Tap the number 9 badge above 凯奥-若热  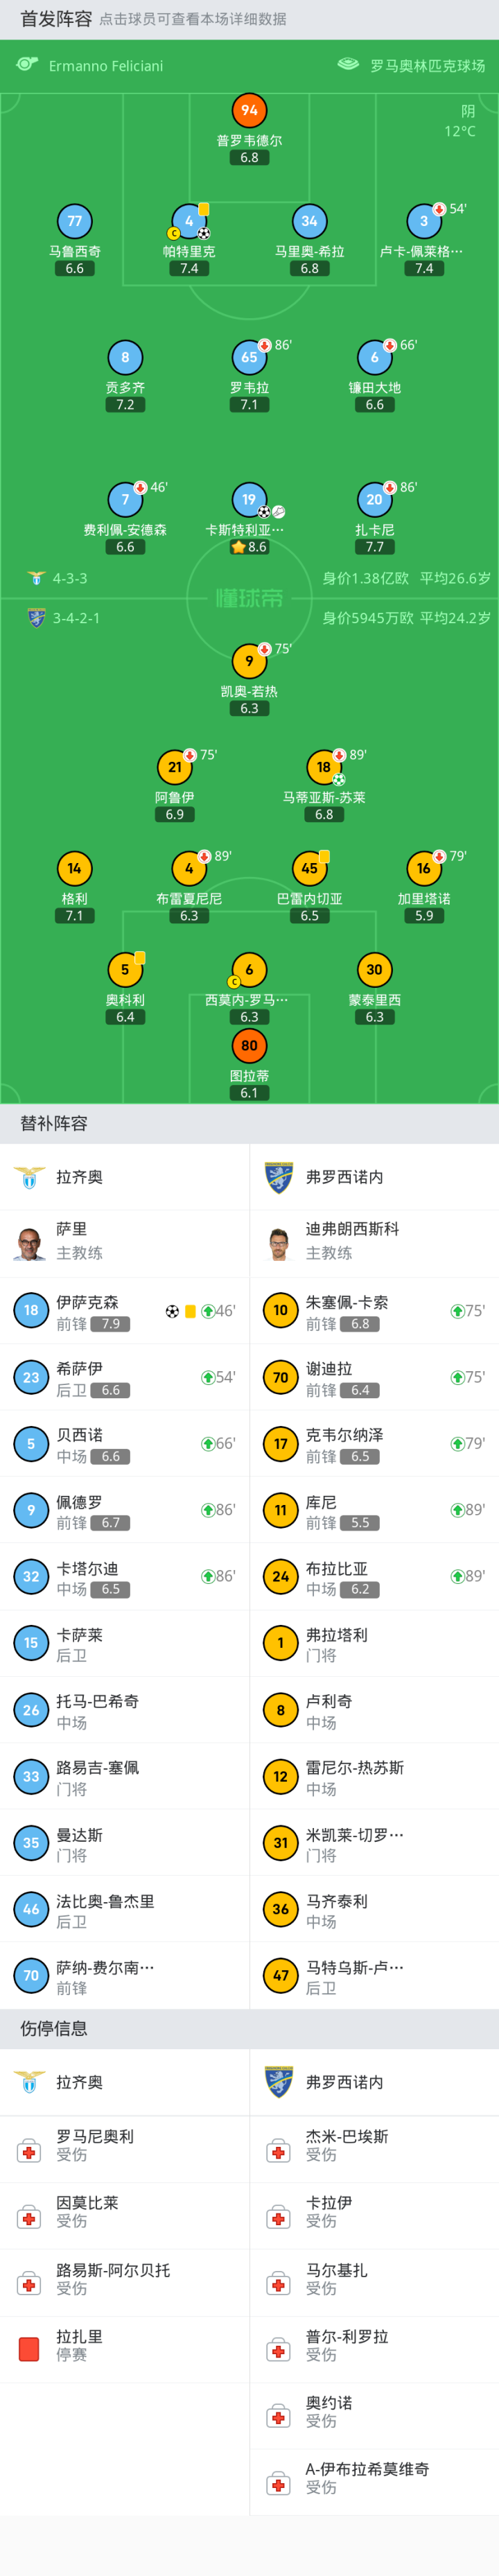click(249, 660)
